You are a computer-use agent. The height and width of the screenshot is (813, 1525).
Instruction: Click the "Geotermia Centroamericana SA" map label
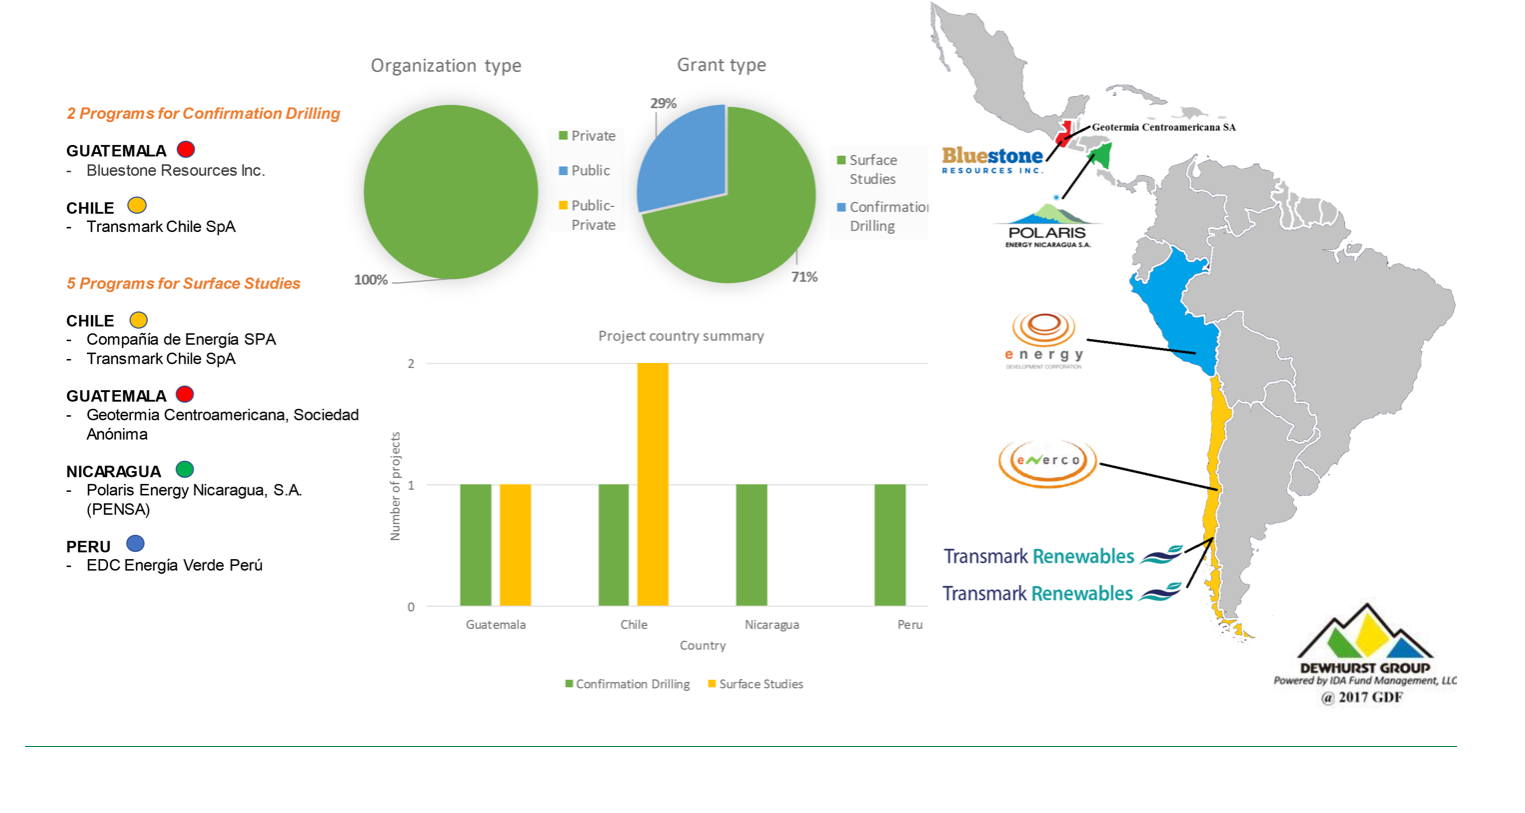pos(1164,127)
